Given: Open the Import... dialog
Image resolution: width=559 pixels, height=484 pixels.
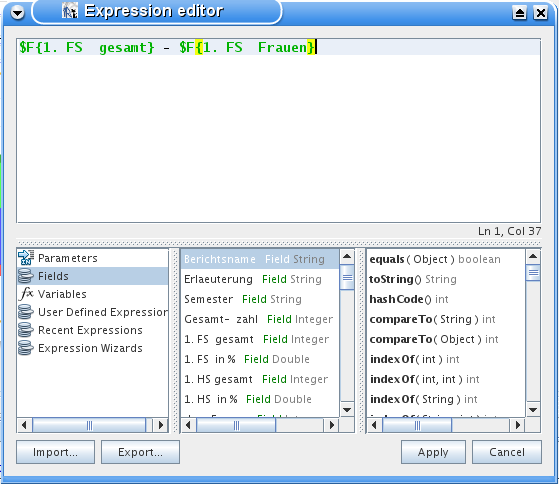Looking at the screenshot, I should [x=55, y=452].
